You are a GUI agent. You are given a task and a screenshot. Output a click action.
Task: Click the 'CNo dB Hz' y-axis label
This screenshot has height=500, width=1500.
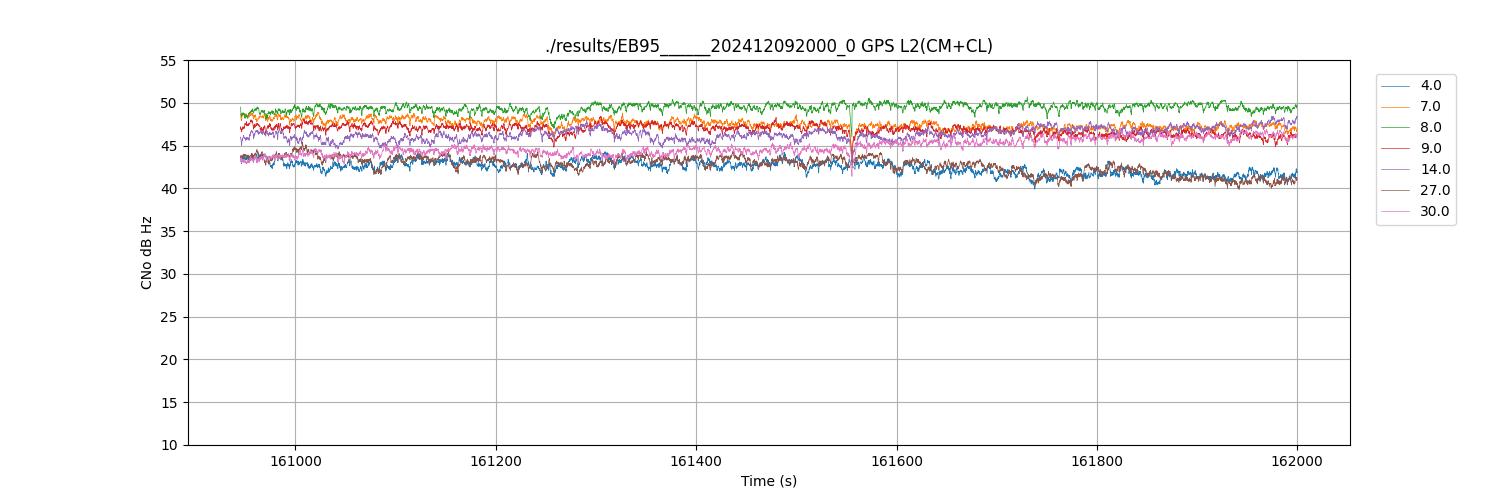point(147,253)
